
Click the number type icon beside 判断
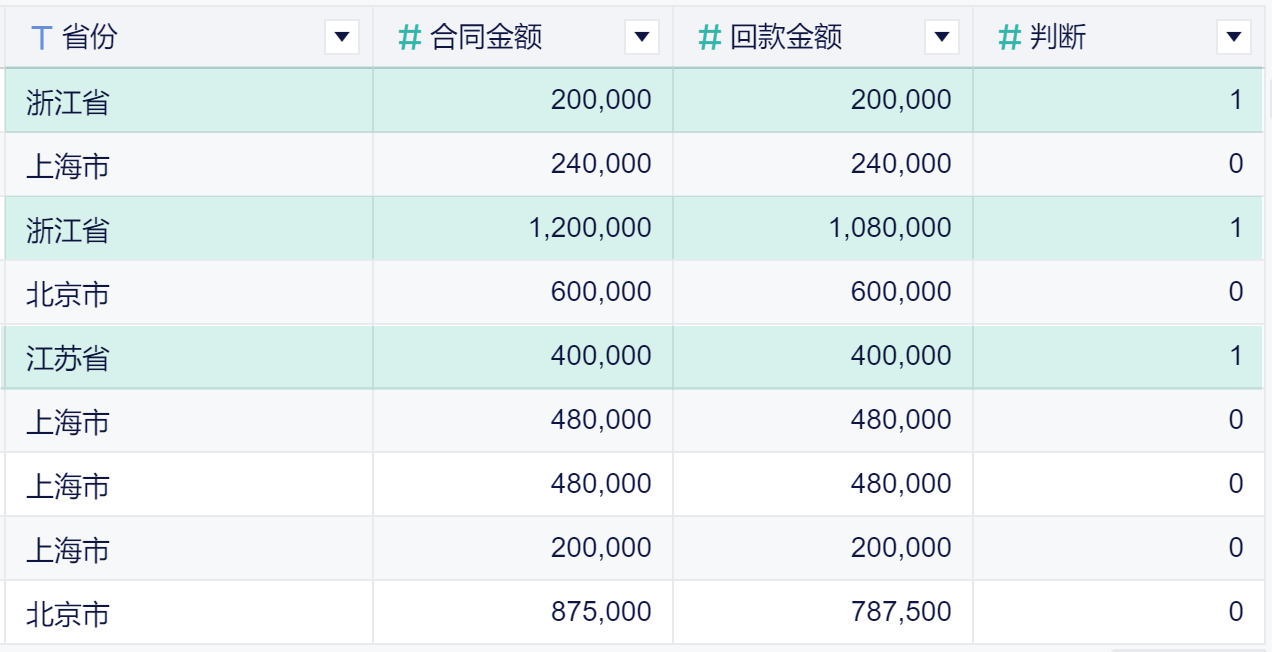(x=1009, y=38)
